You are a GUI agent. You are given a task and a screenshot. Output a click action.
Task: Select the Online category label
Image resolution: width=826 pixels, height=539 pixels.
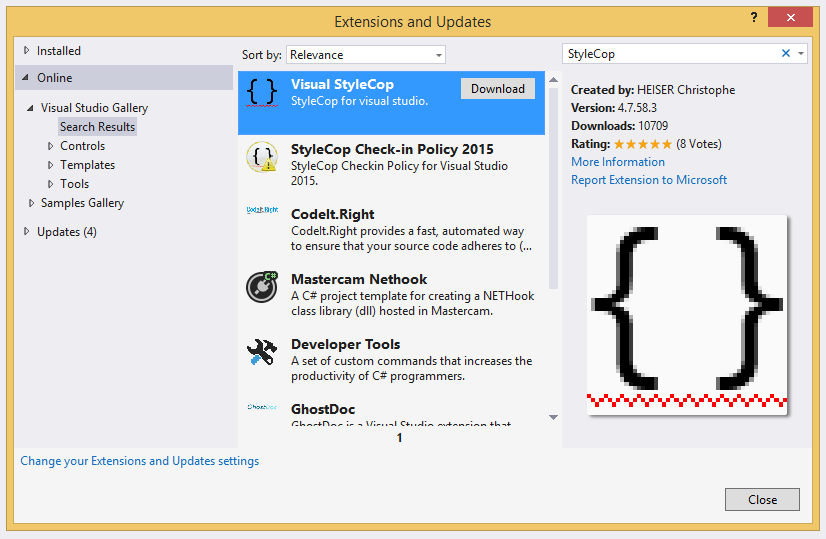(54, 77)
